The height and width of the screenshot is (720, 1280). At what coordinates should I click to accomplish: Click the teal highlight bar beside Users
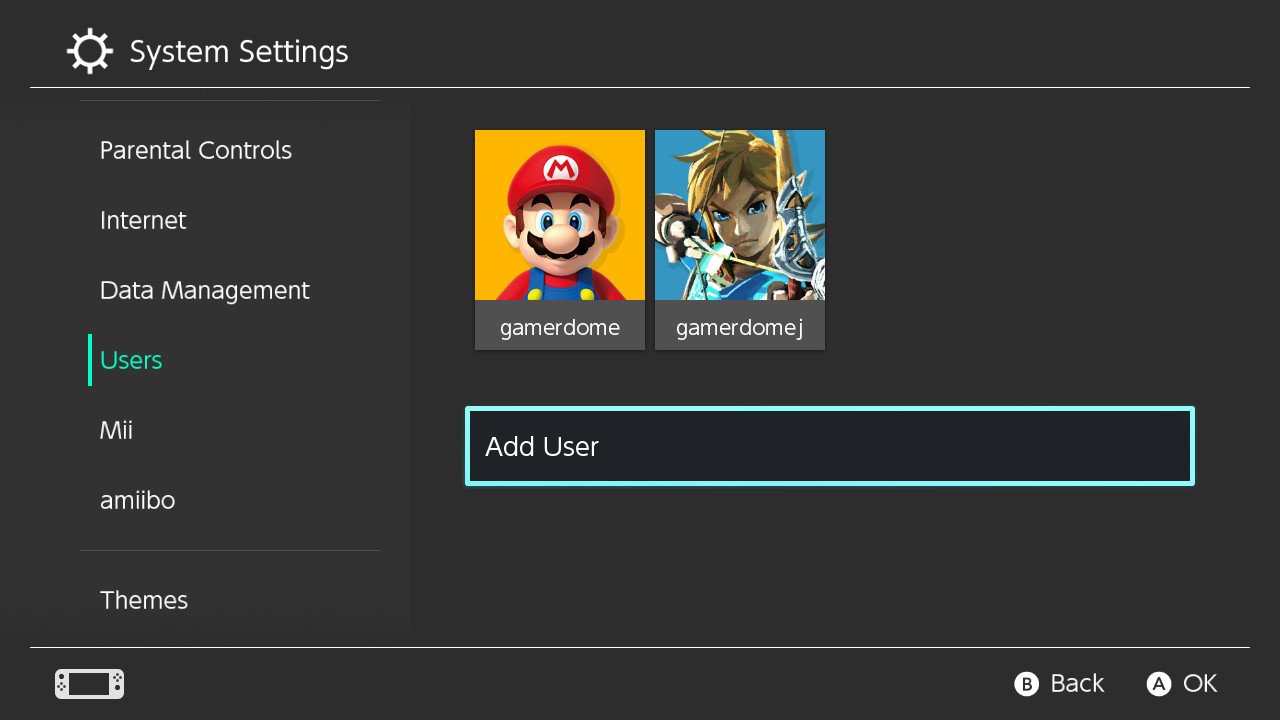(90, 360)
